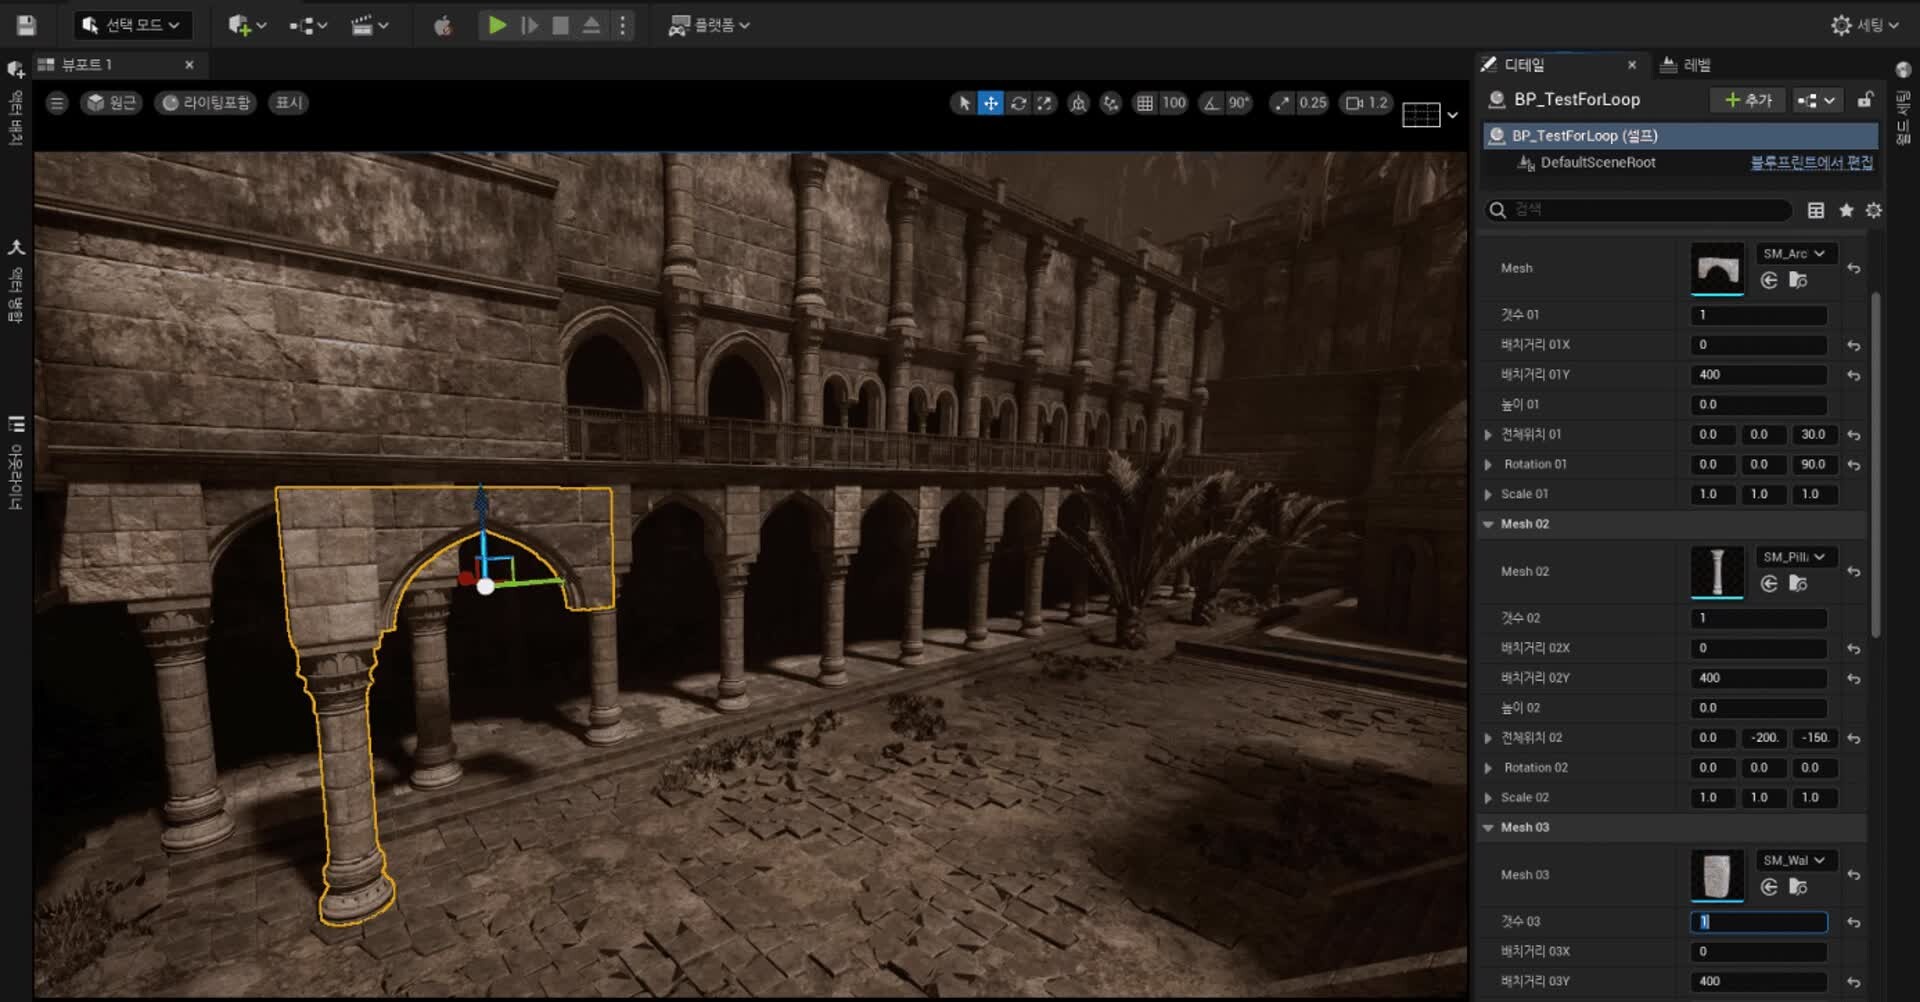1920x1002 pixels.
Task: Click the world/local coordinate system icon
Action: (1079, 103)
